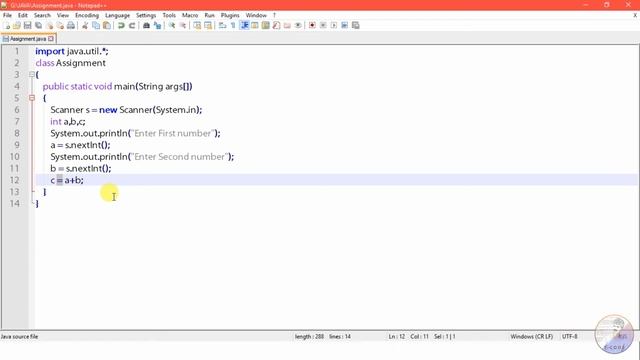640x360 pixels.
Task: Close the Assignment.java tab via its X
Action: 51,39
